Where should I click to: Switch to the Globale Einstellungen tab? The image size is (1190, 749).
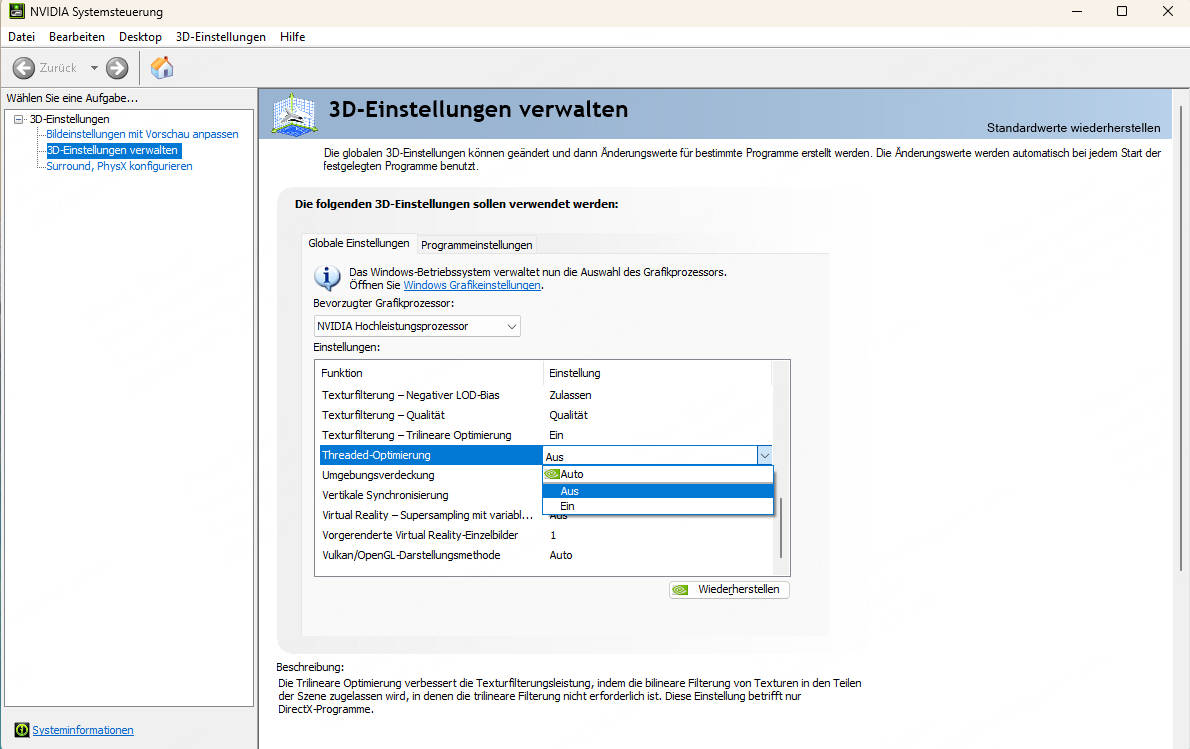[x=359, y=244]
